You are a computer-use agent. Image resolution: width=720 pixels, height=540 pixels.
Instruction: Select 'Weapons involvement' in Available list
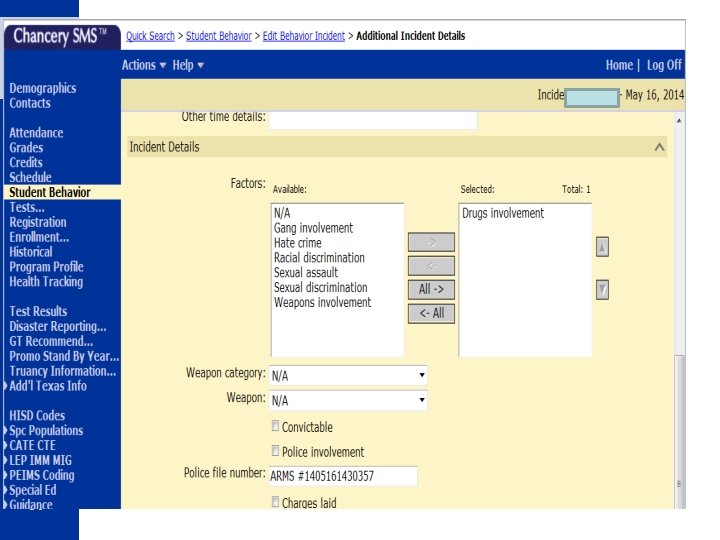(322, 302)
